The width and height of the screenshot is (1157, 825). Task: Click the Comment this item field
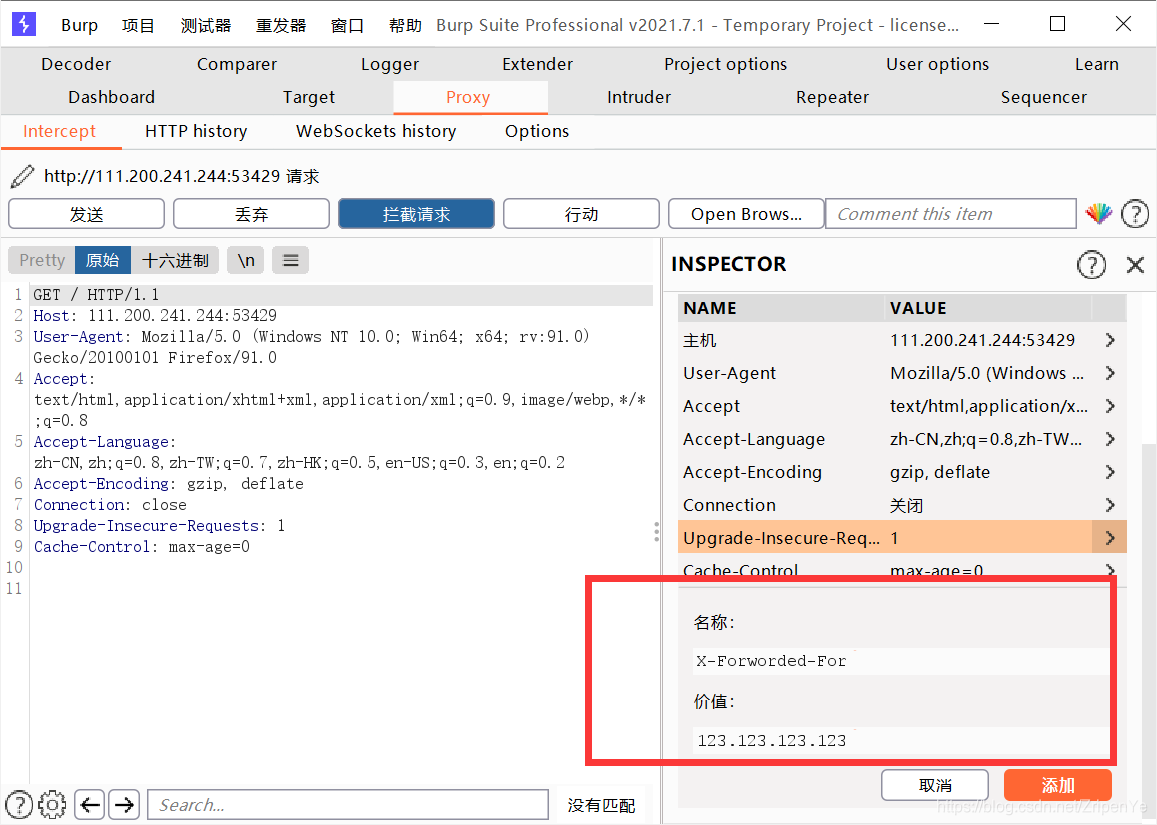coord(950,214)
